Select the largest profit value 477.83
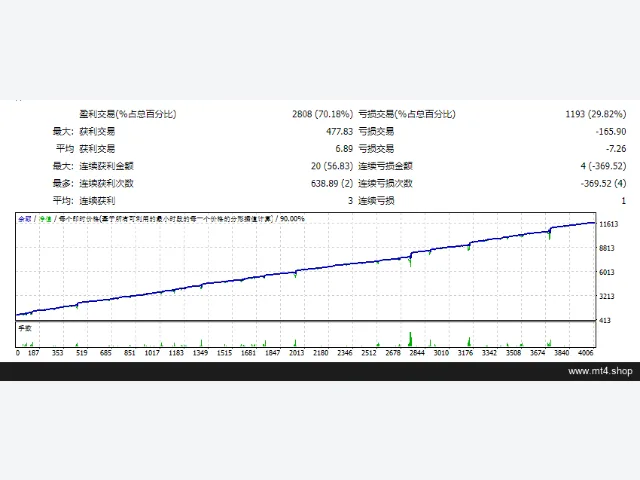The image size is (640, 480). (339, 131)
